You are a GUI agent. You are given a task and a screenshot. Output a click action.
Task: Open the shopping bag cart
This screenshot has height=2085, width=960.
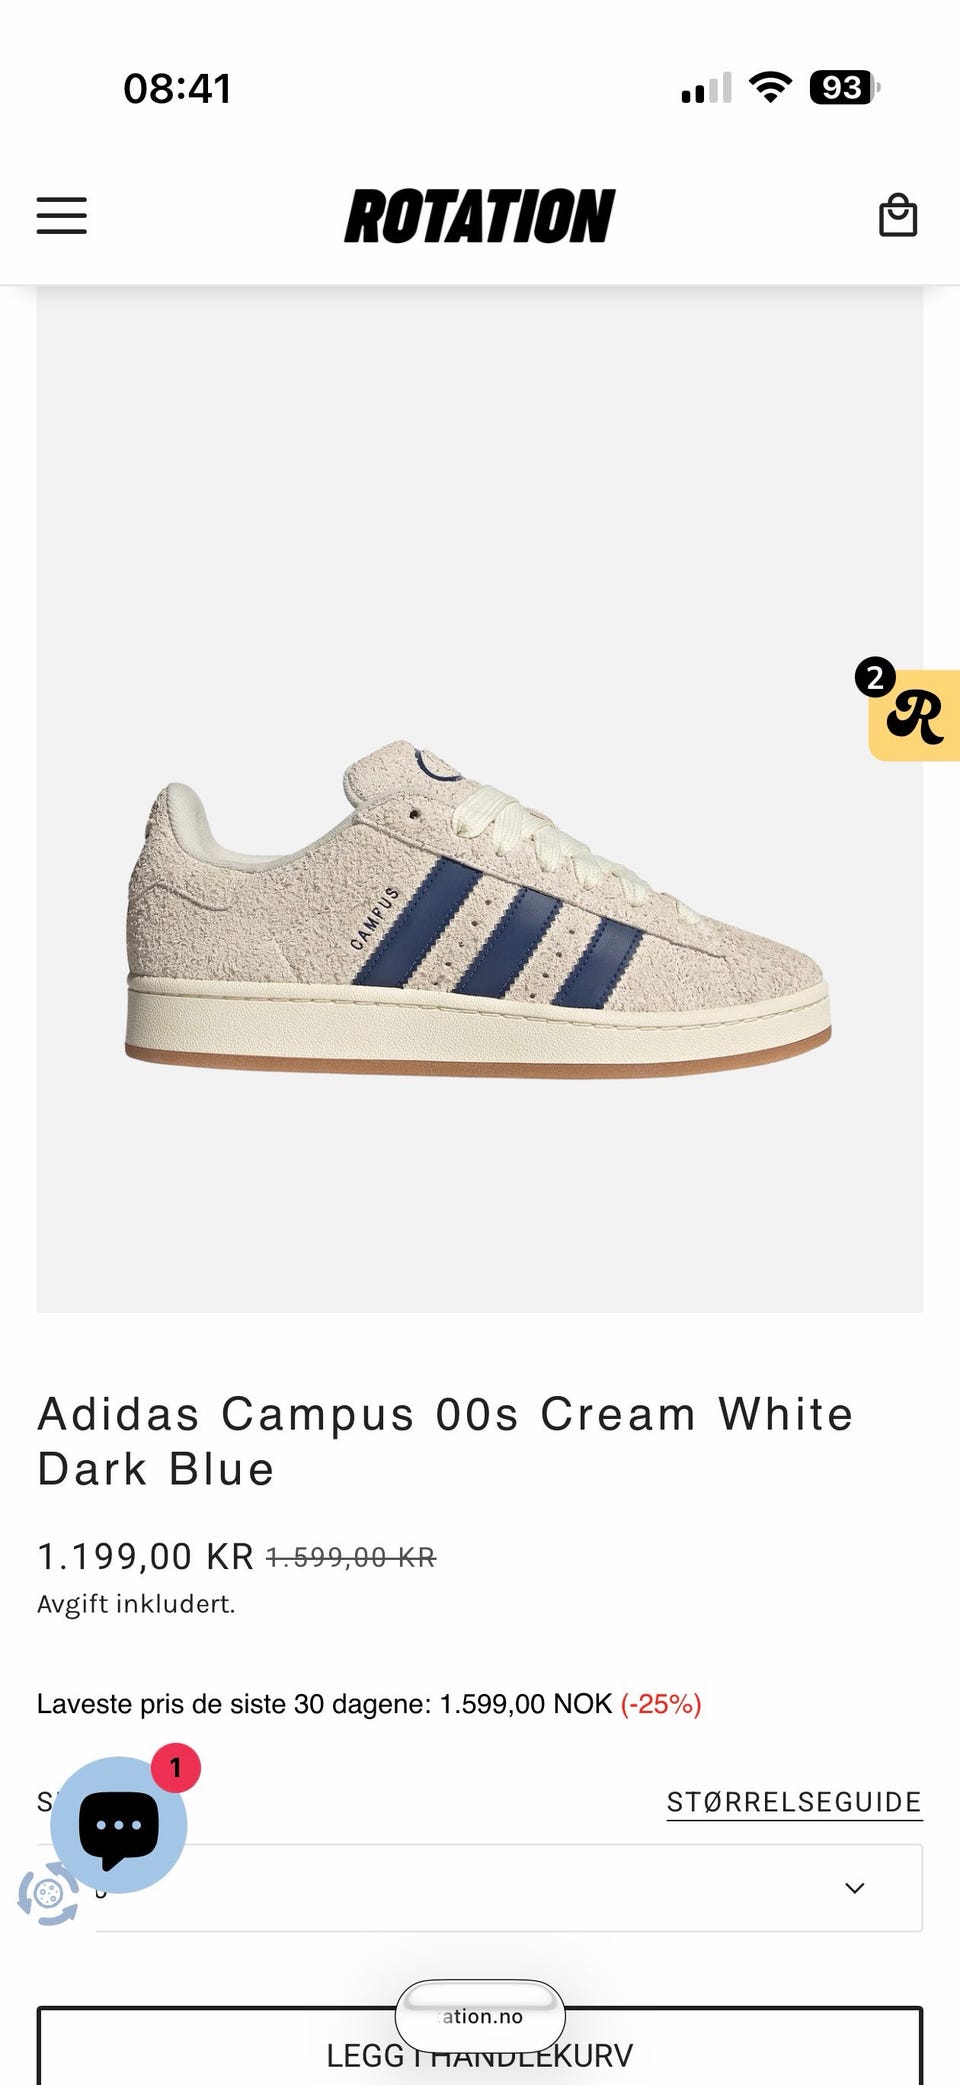(x=897, y=215)
